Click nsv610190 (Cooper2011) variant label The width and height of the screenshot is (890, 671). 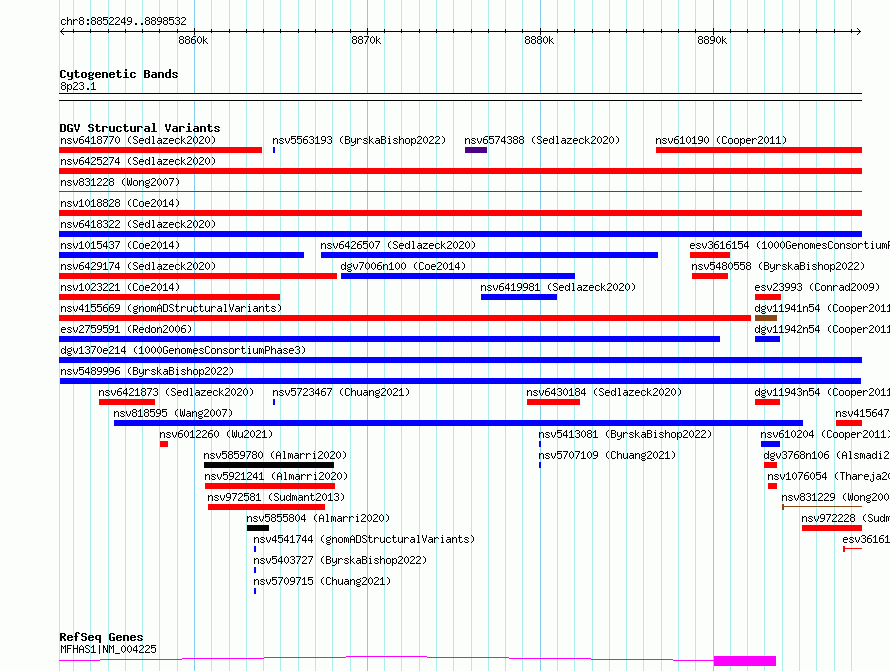pyautogui.click(x=721, y=140)
